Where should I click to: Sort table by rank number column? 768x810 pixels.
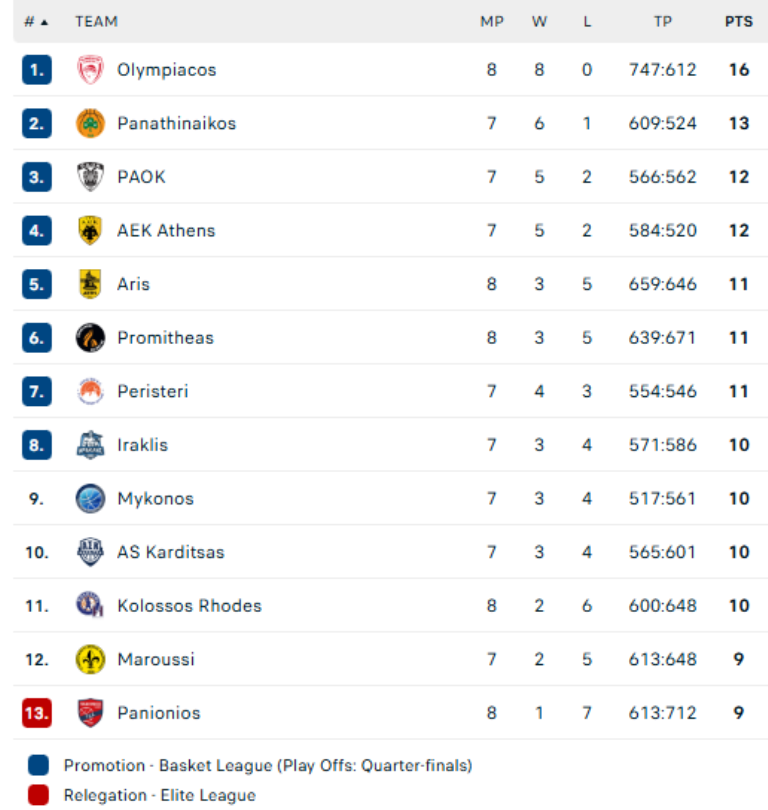[x=36, y=21]
